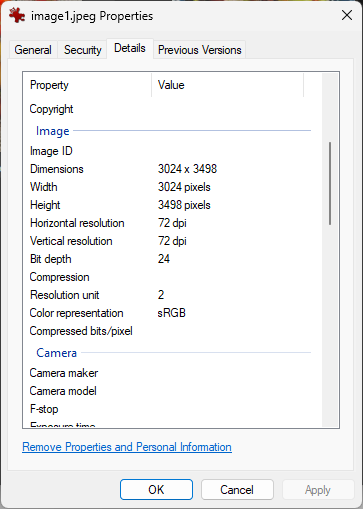
Task: Select the Compressed bits/pixel row
Action: pyautogui.click(x=170, y=331)
